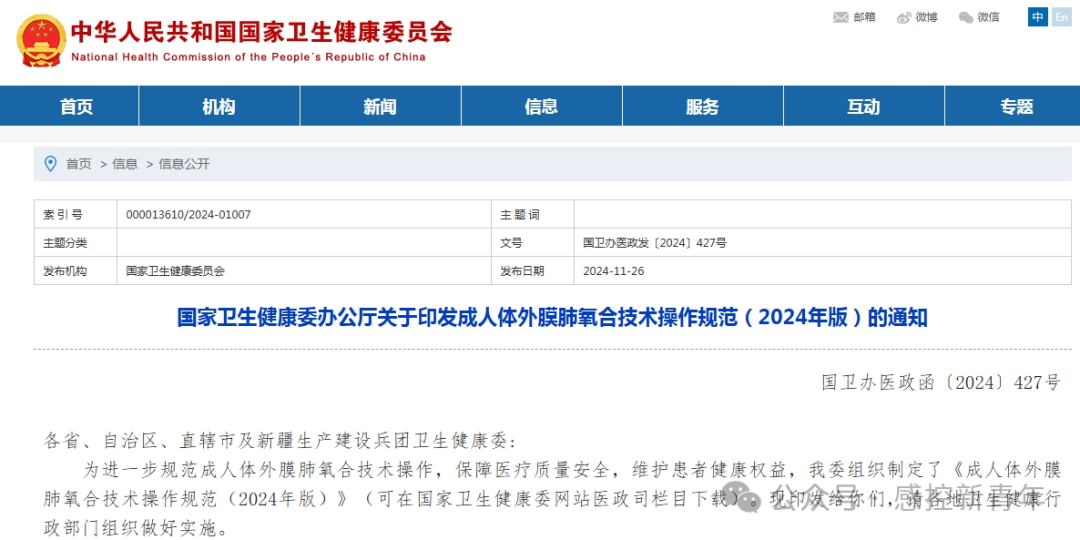
Task: Click the national emblem logo
Action: (x=40, y=41)
